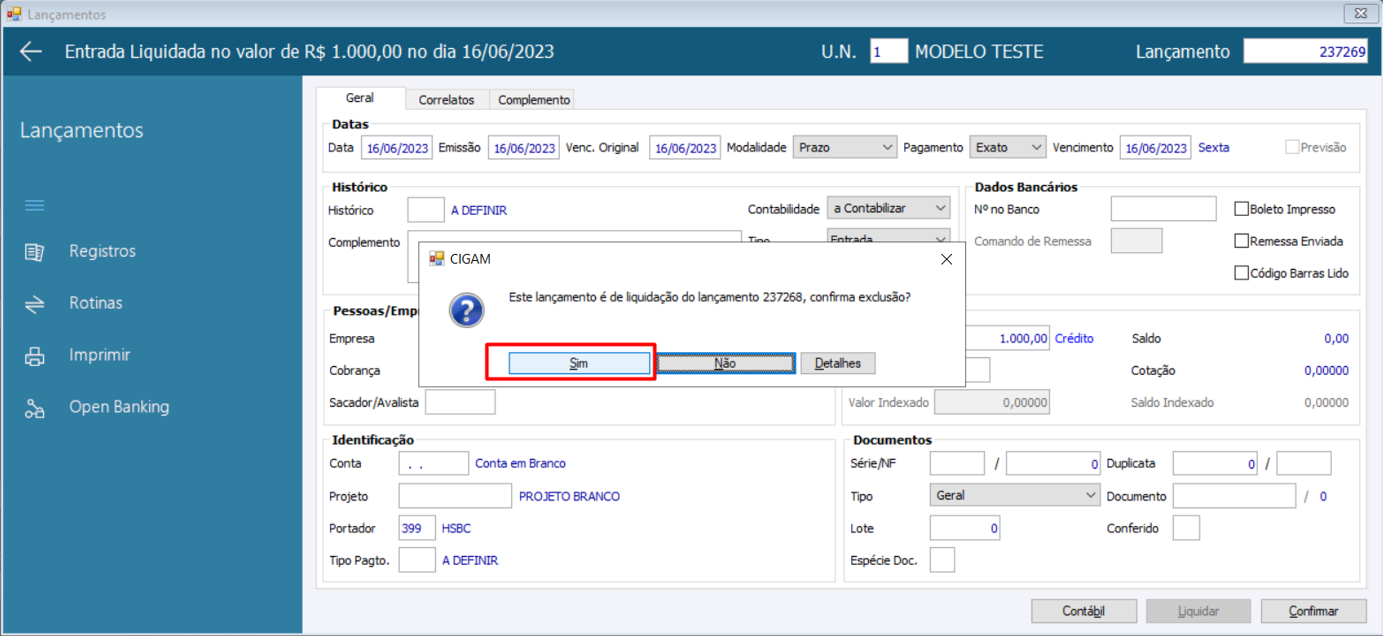The width and height of the screenshot is (1383, 636).
Task: Click the HSBC portador text
Action: [456, 528]
